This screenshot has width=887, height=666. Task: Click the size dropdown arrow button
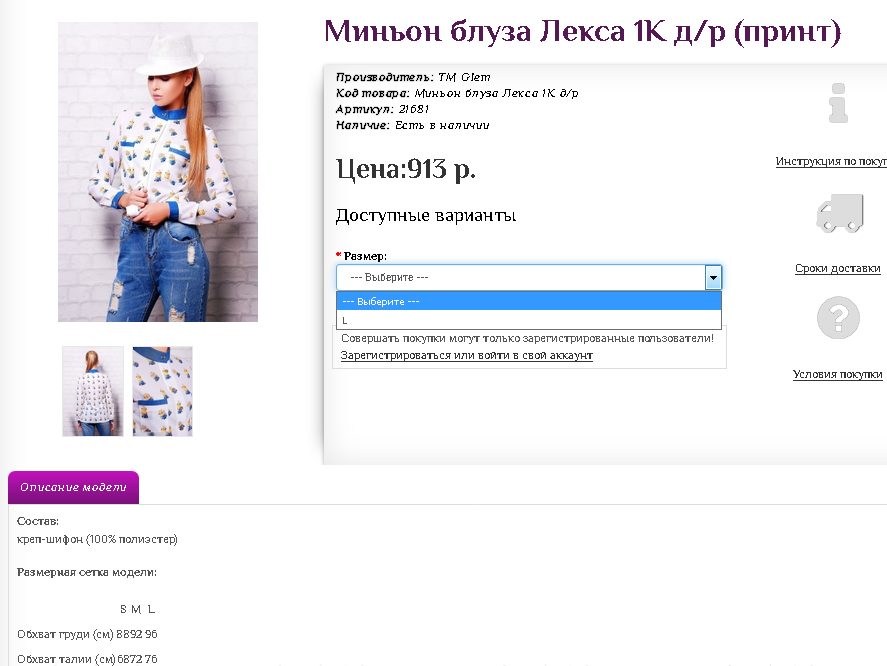[x=713, y=278]
